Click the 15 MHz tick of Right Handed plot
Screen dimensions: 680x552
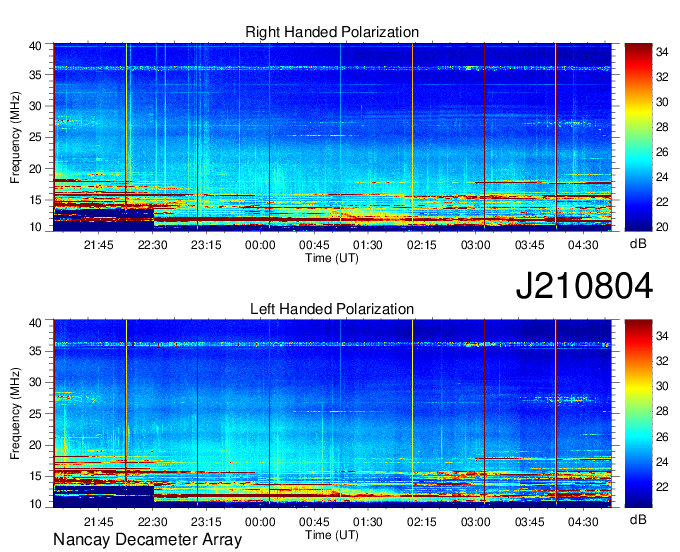pos(35,200)
